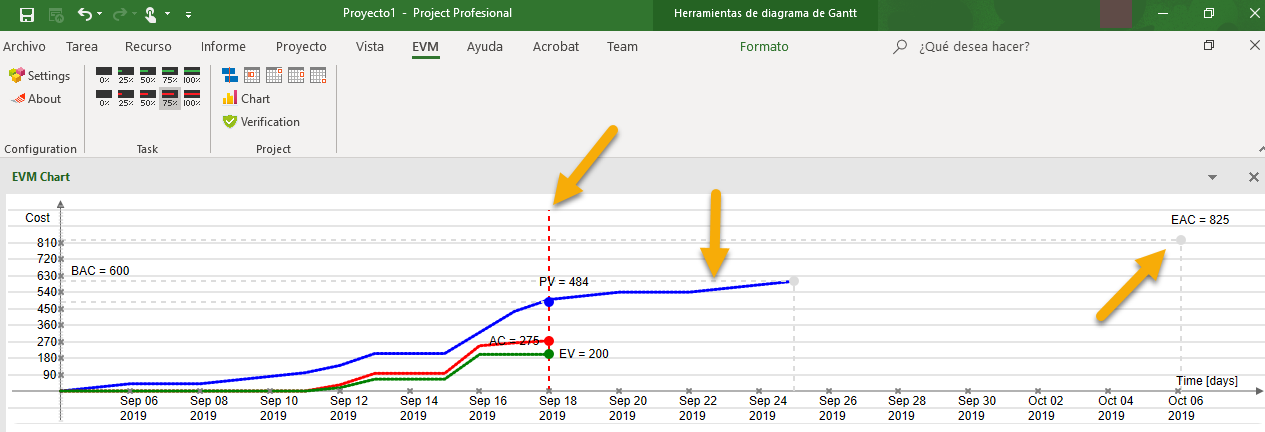Image resolution: width=1265 pixels, height=432 pixels.
Task: Click the second calendar icon in Project group
Action: pos(274,74)
